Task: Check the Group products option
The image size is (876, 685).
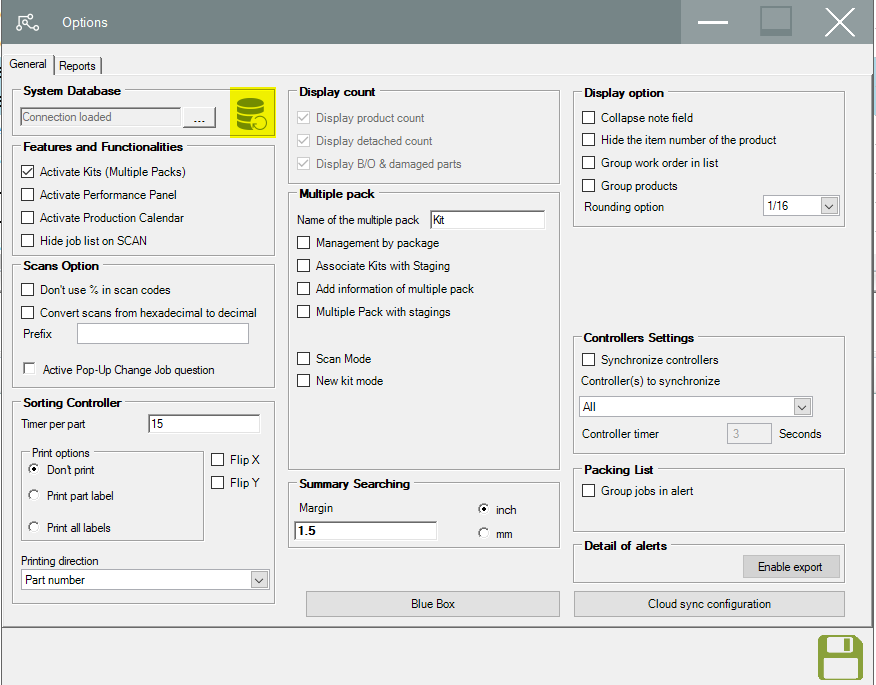Action: click(x=588, y=185)
